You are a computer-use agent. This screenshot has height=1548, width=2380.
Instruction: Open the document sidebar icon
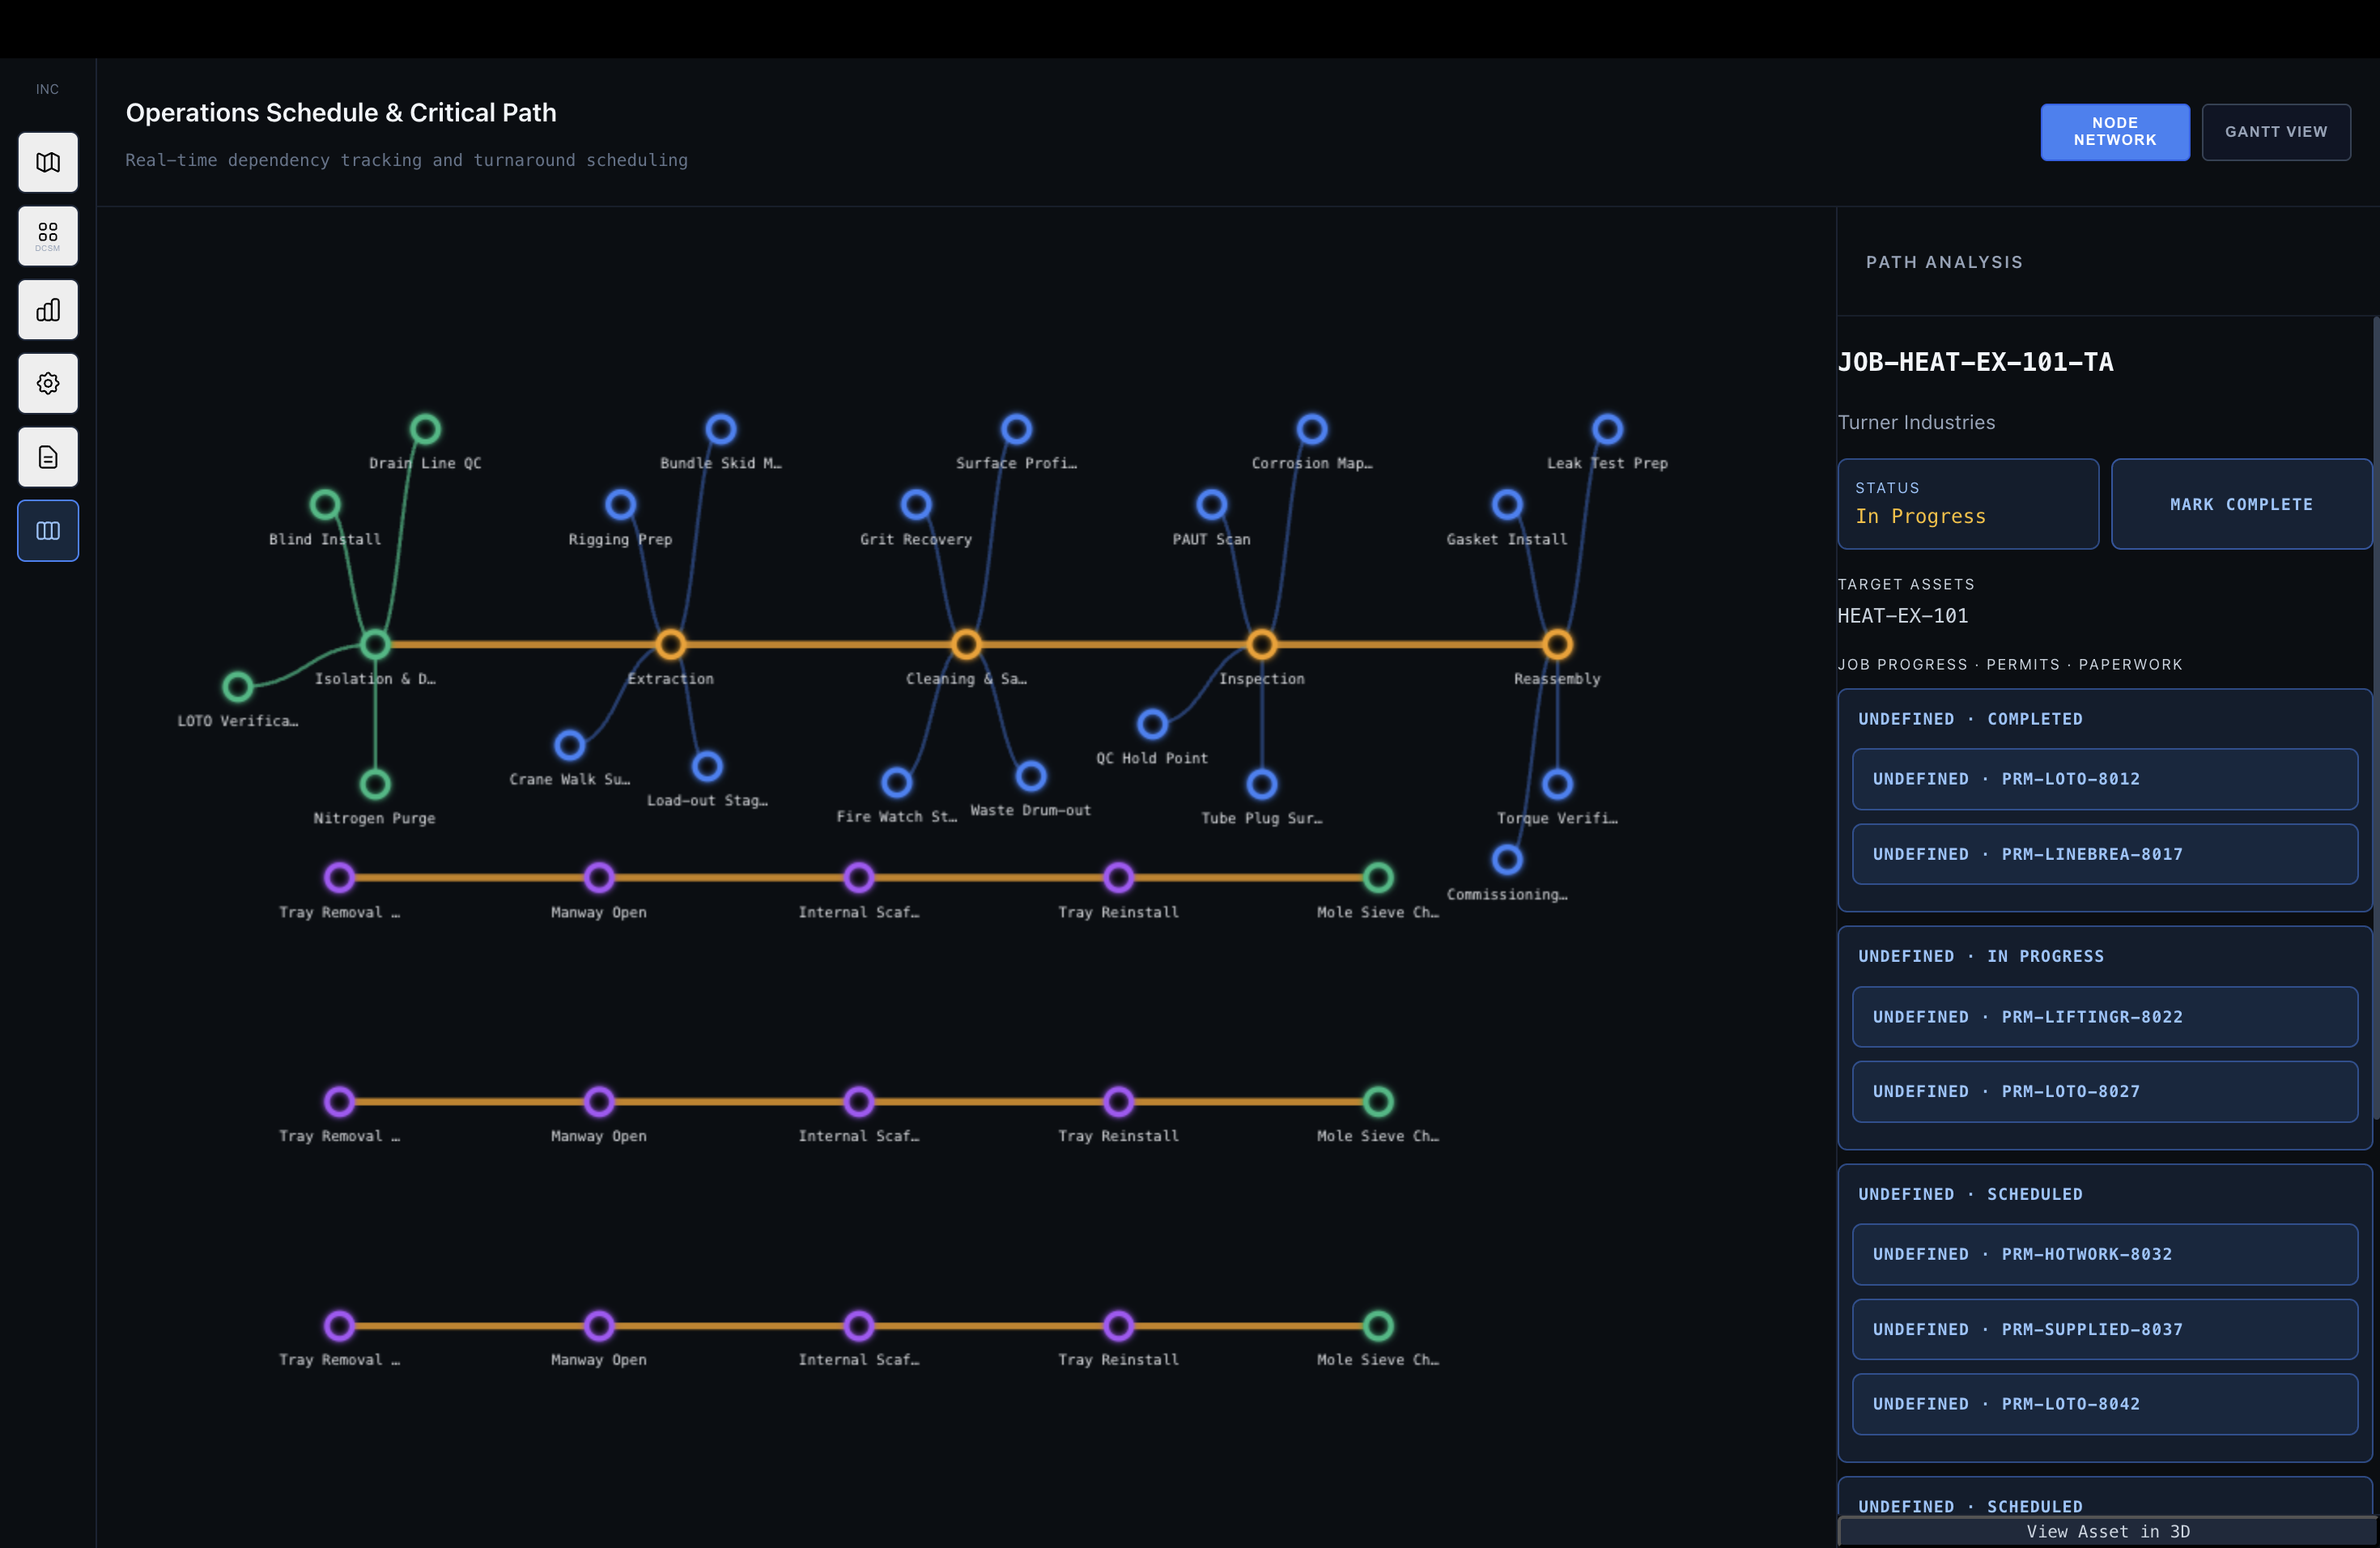pyautogui.click(x=48, y=457)
